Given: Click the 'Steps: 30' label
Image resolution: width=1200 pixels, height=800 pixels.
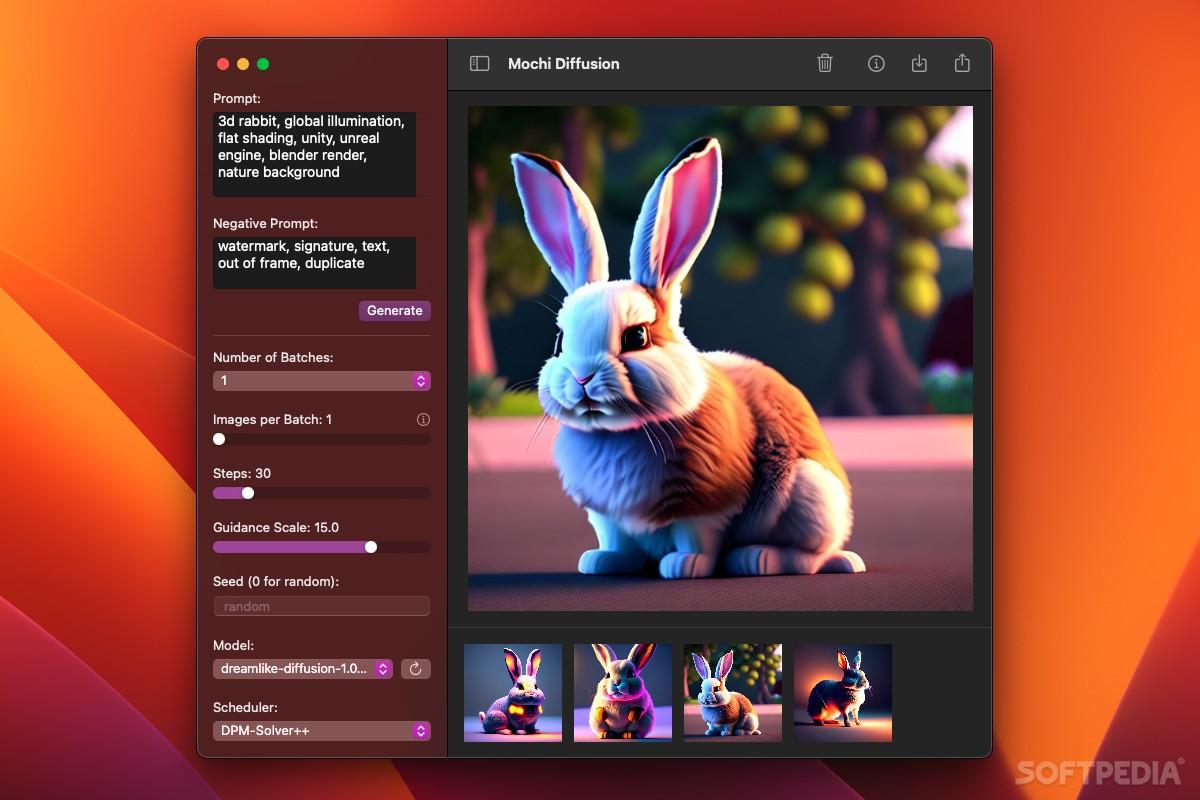Looking at the screenshot, I should click(x=242, y=473).
